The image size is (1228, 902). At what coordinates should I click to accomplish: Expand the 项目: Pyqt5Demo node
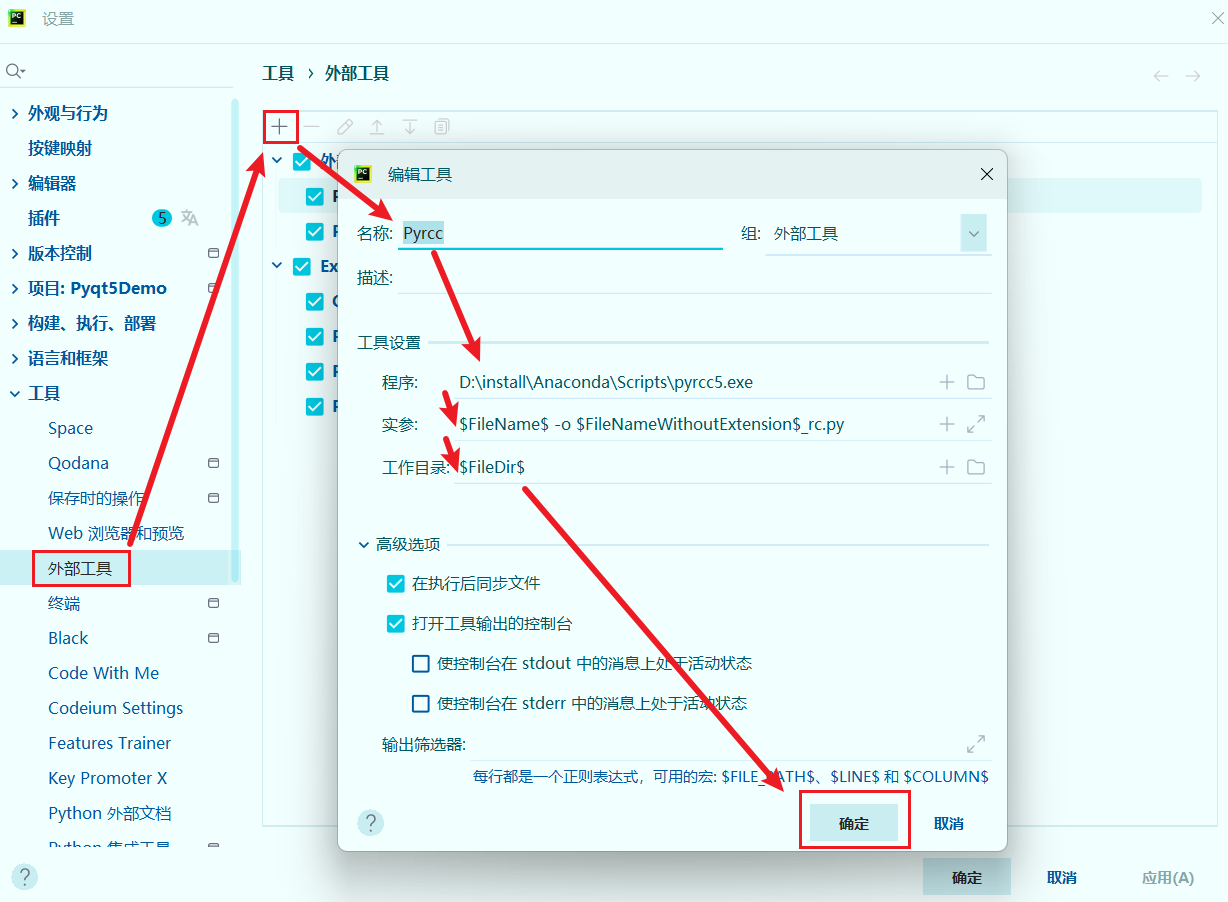14,288
